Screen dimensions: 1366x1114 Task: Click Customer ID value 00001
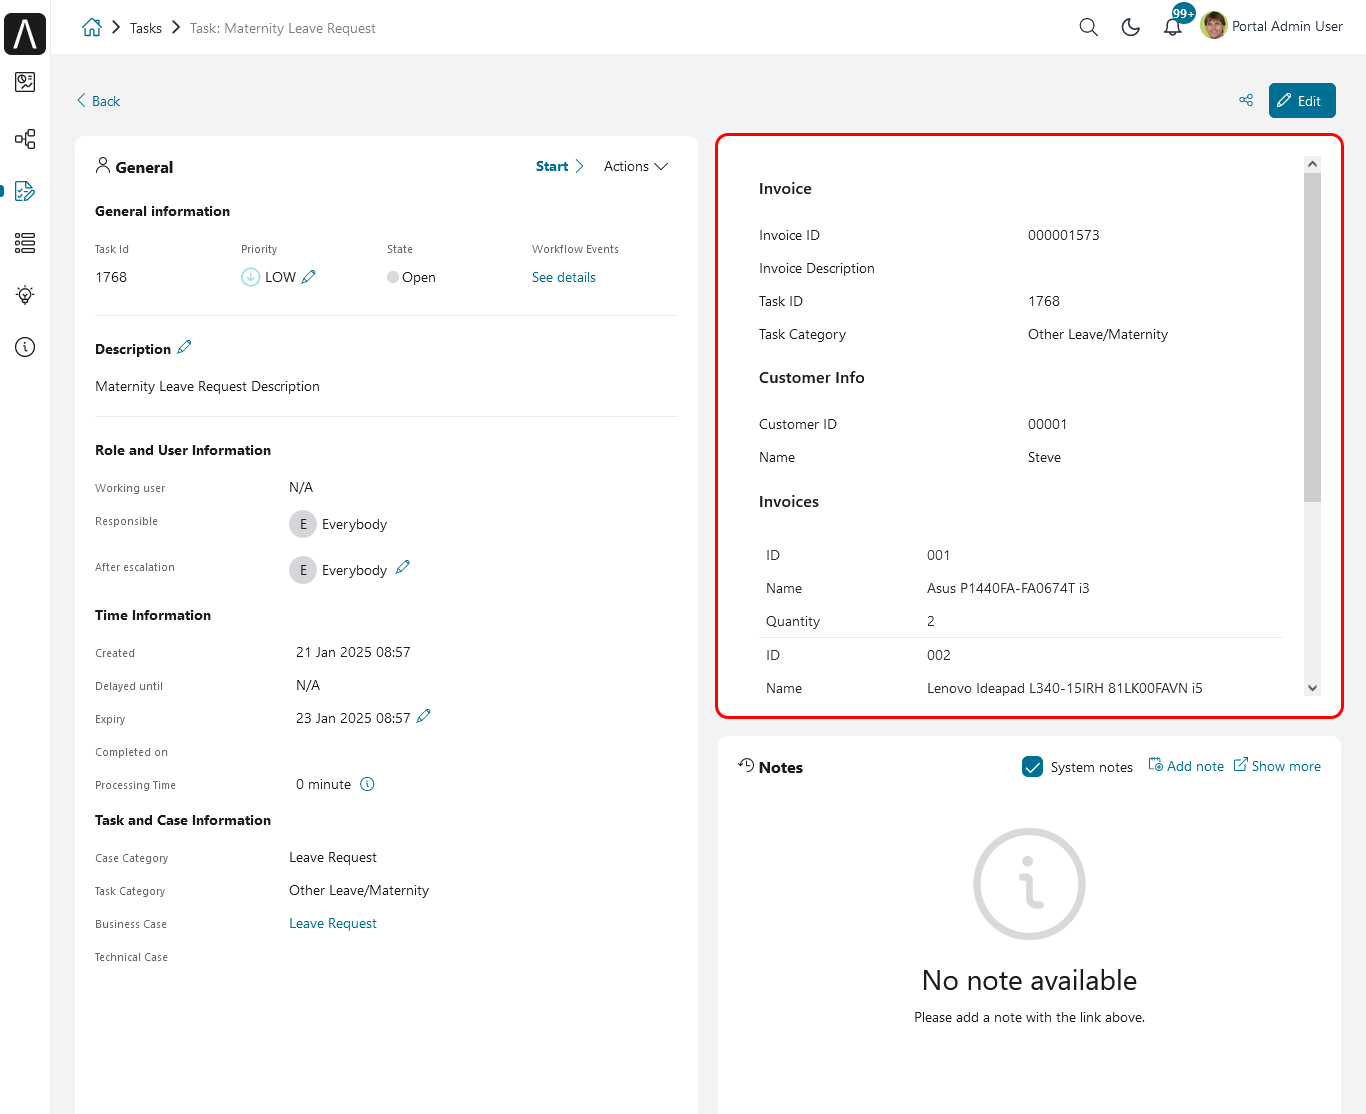point(1047,424)
